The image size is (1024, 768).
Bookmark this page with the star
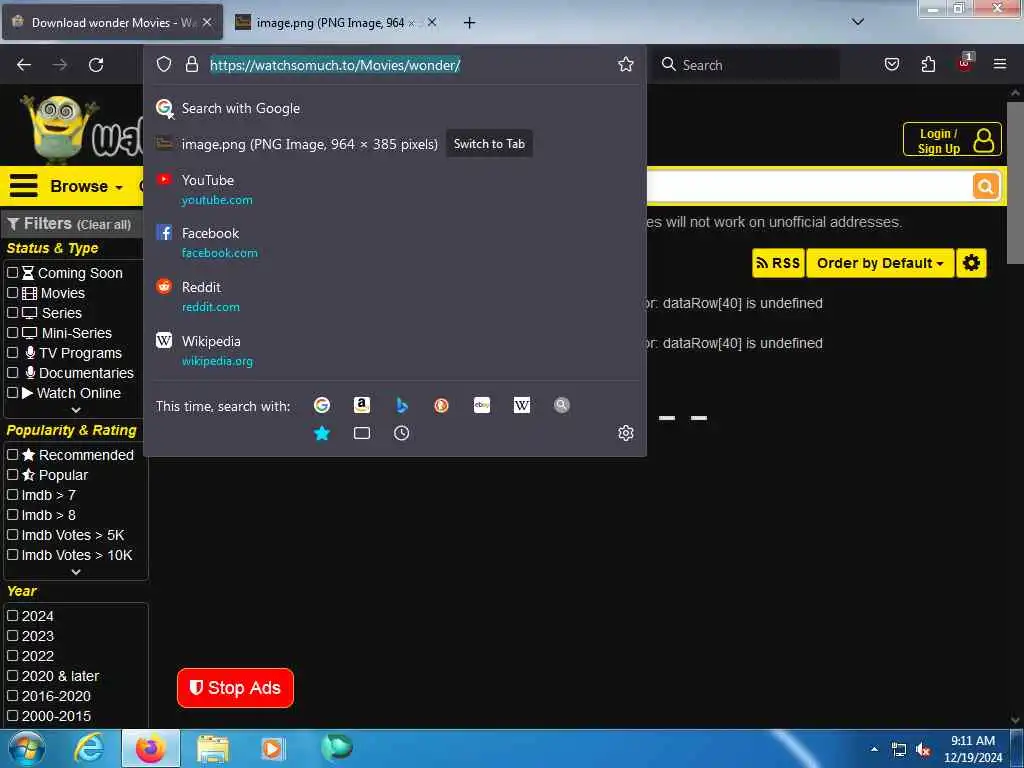626,64
